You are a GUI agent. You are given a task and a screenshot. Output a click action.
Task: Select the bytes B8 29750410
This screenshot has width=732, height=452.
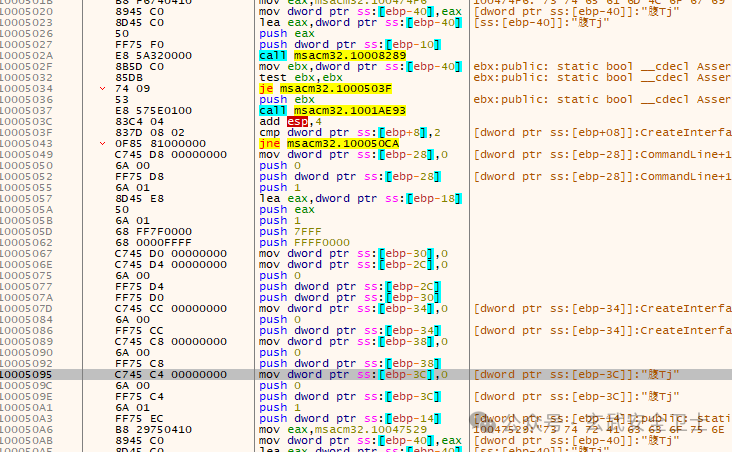[x=153, y=430]
